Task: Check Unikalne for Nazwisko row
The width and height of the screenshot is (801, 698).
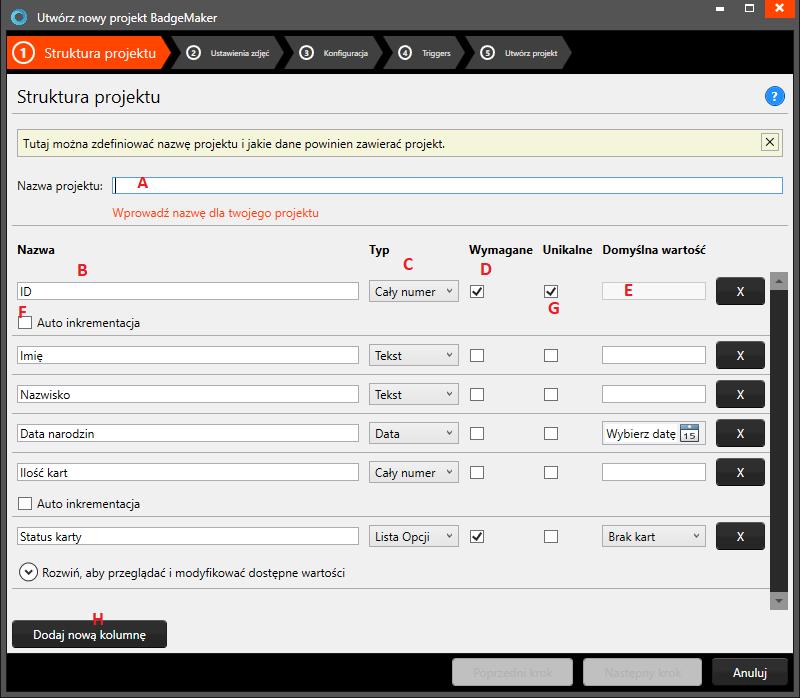Action: pos(551,394)
